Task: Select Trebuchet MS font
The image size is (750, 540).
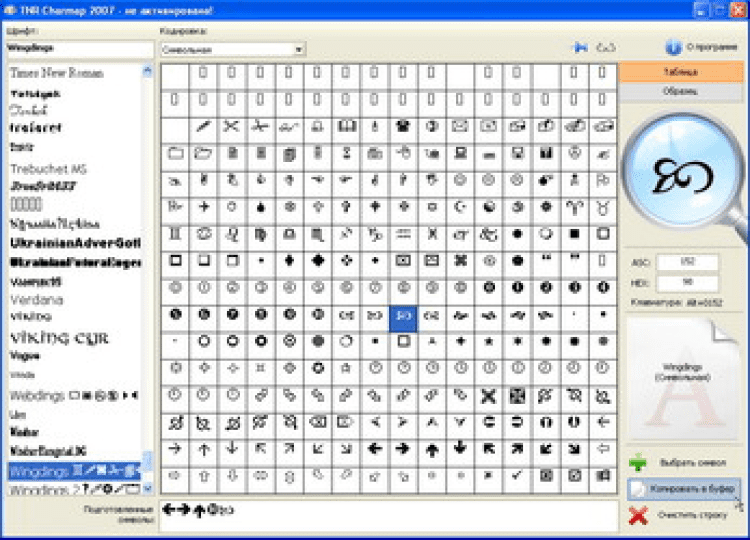Action: [x=48, y=168]
